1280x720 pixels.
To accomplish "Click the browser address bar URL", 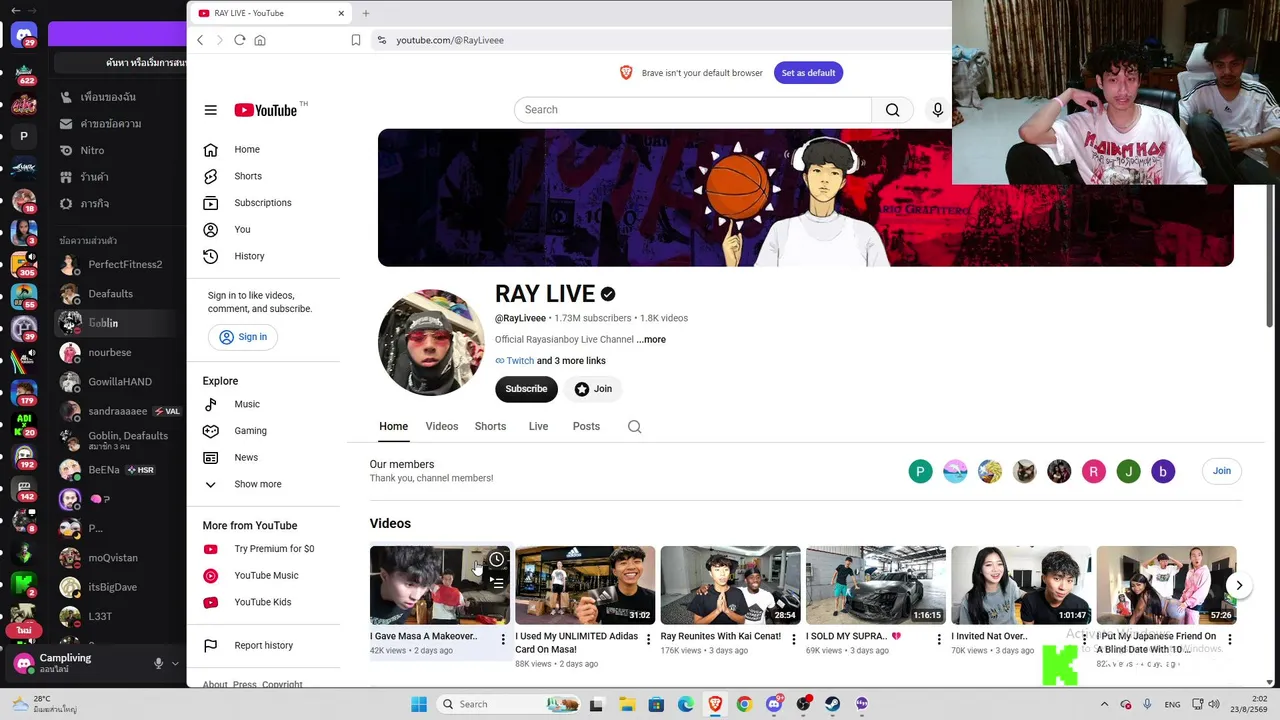I will tap(450, 40).
